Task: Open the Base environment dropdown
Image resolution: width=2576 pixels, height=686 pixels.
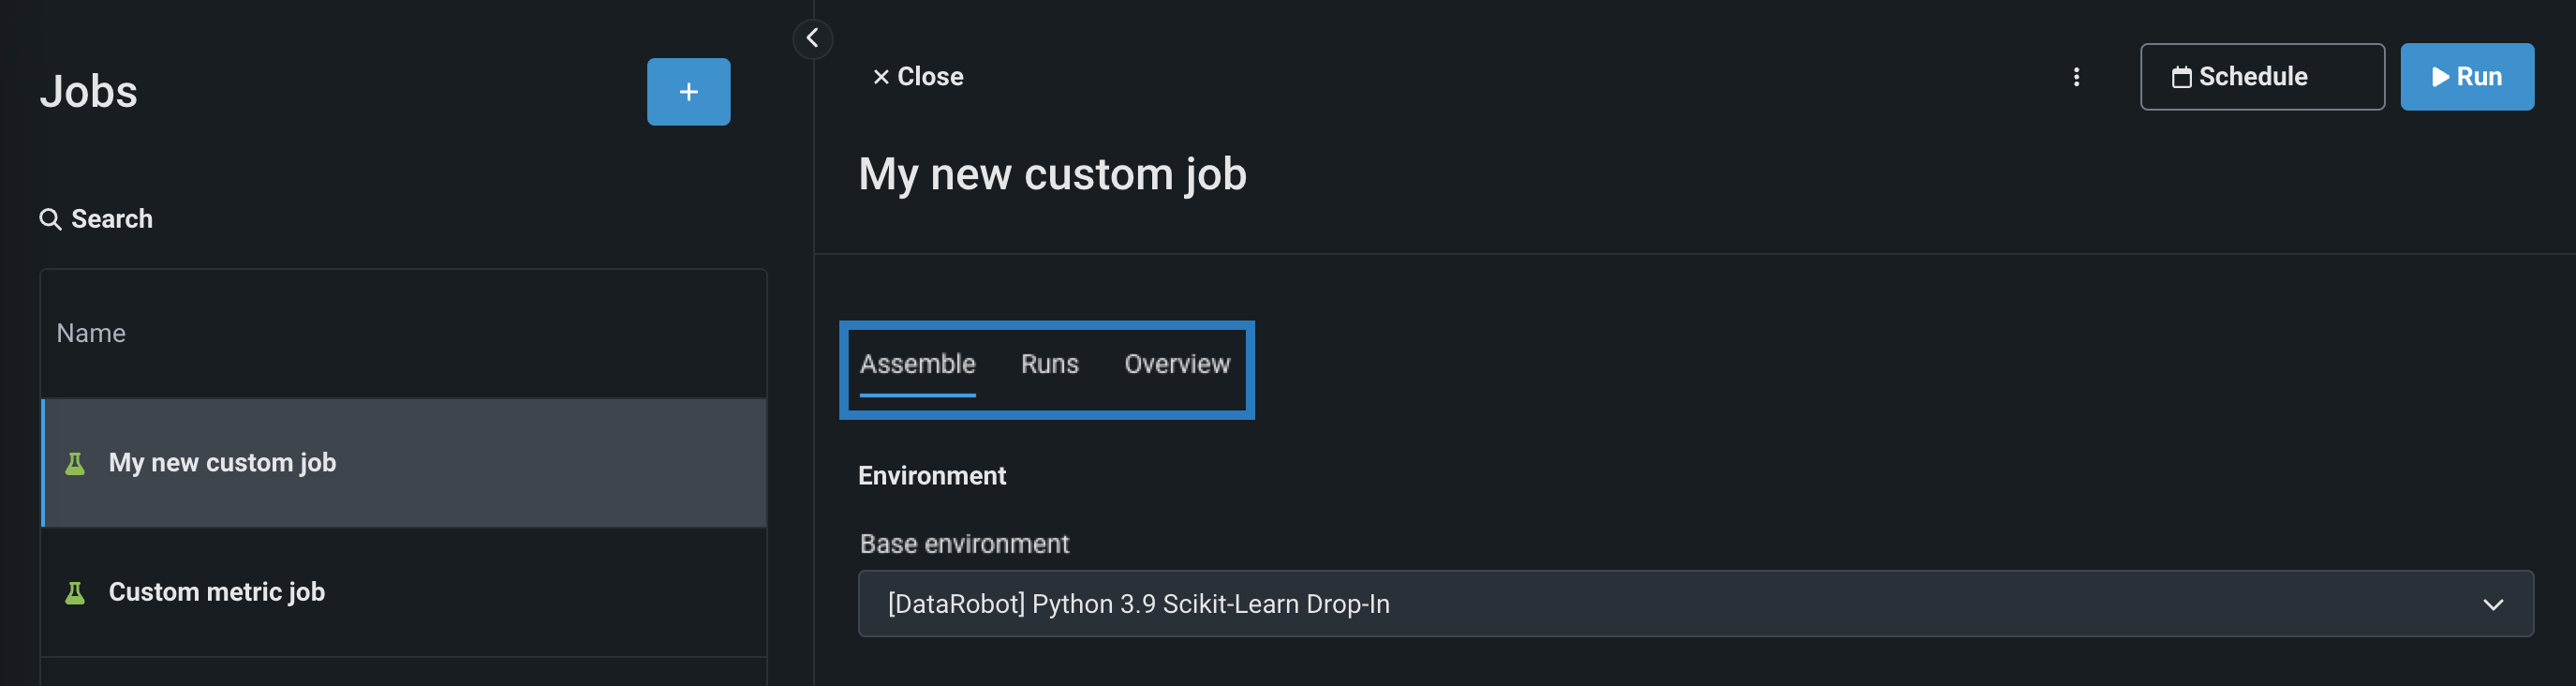Action: pyautogui.click(x=1695, y=604)
